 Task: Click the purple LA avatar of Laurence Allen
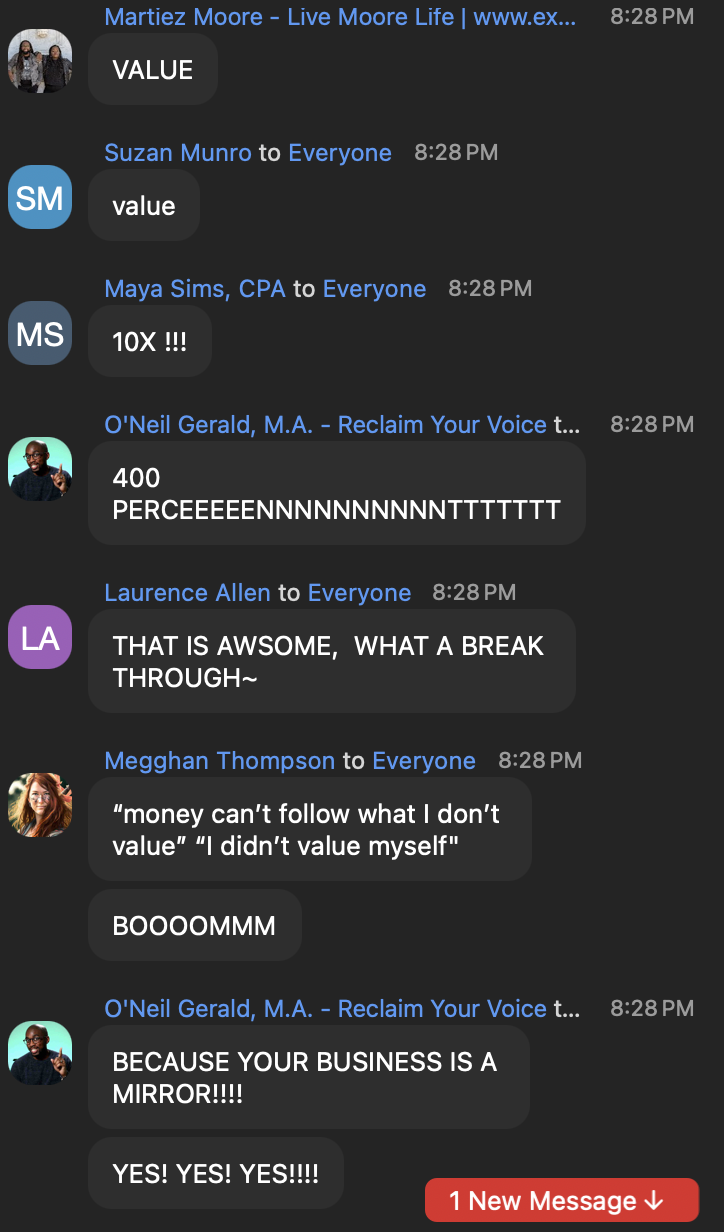40,638
